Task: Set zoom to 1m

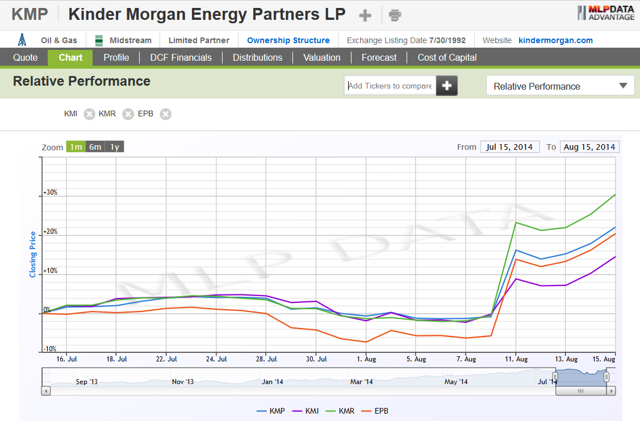Action: click(x=76, y=147)
